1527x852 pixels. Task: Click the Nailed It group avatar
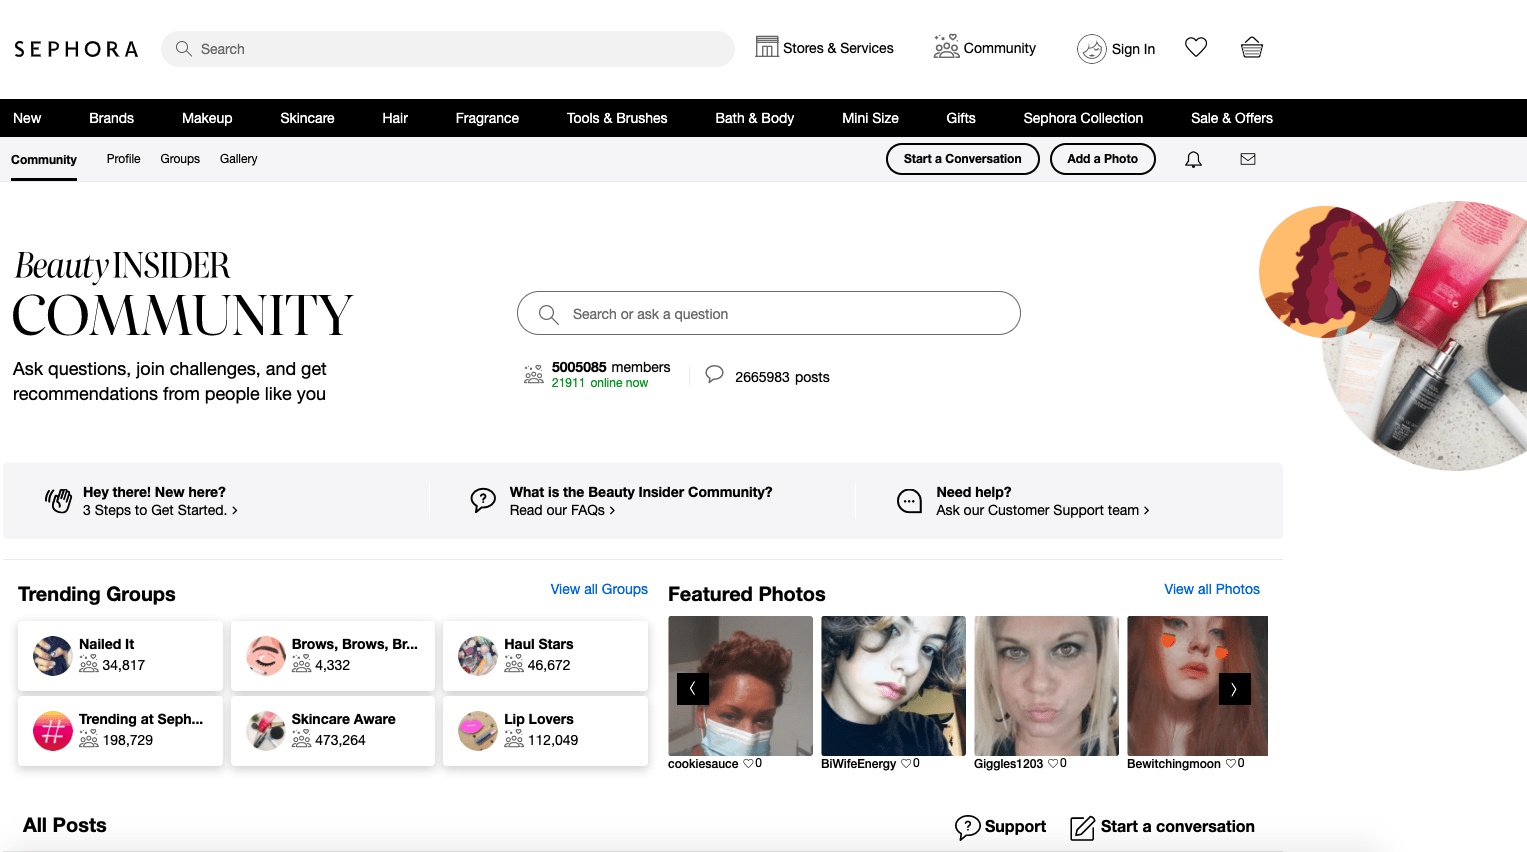coord(52,656)
